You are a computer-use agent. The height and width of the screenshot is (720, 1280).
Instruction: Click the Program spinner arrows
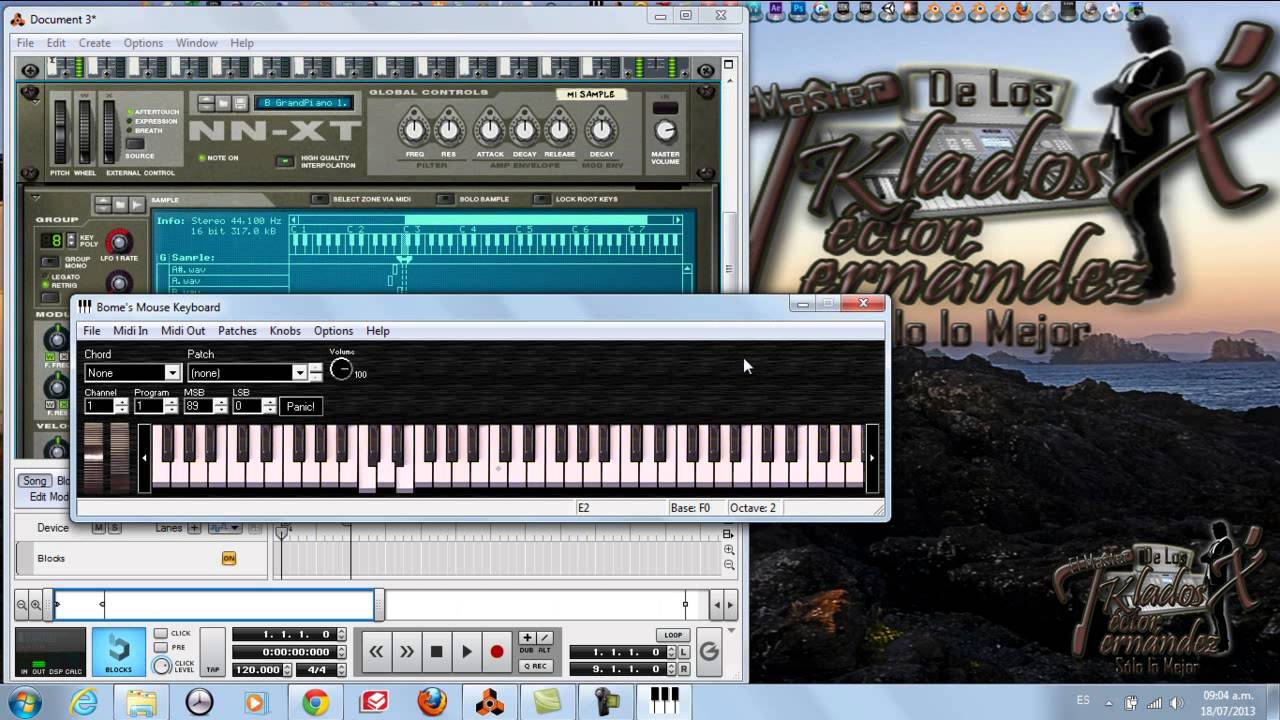tap(171, 406)
